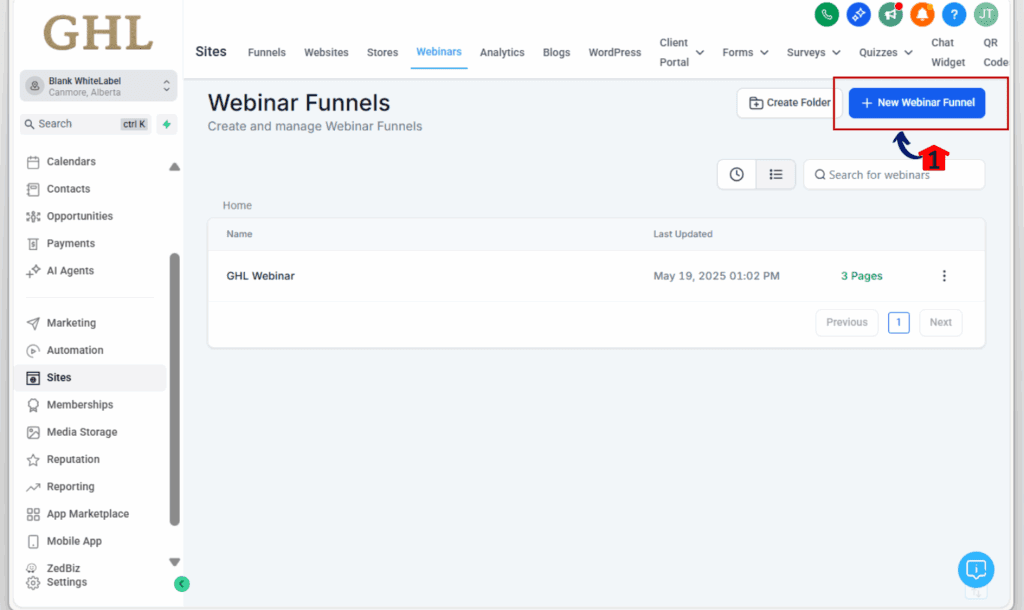Click the sidebar vertical scrollbar thumb
Viewport: 1024px width, 610px height.
pyautogui.click(x=174, y=389)
